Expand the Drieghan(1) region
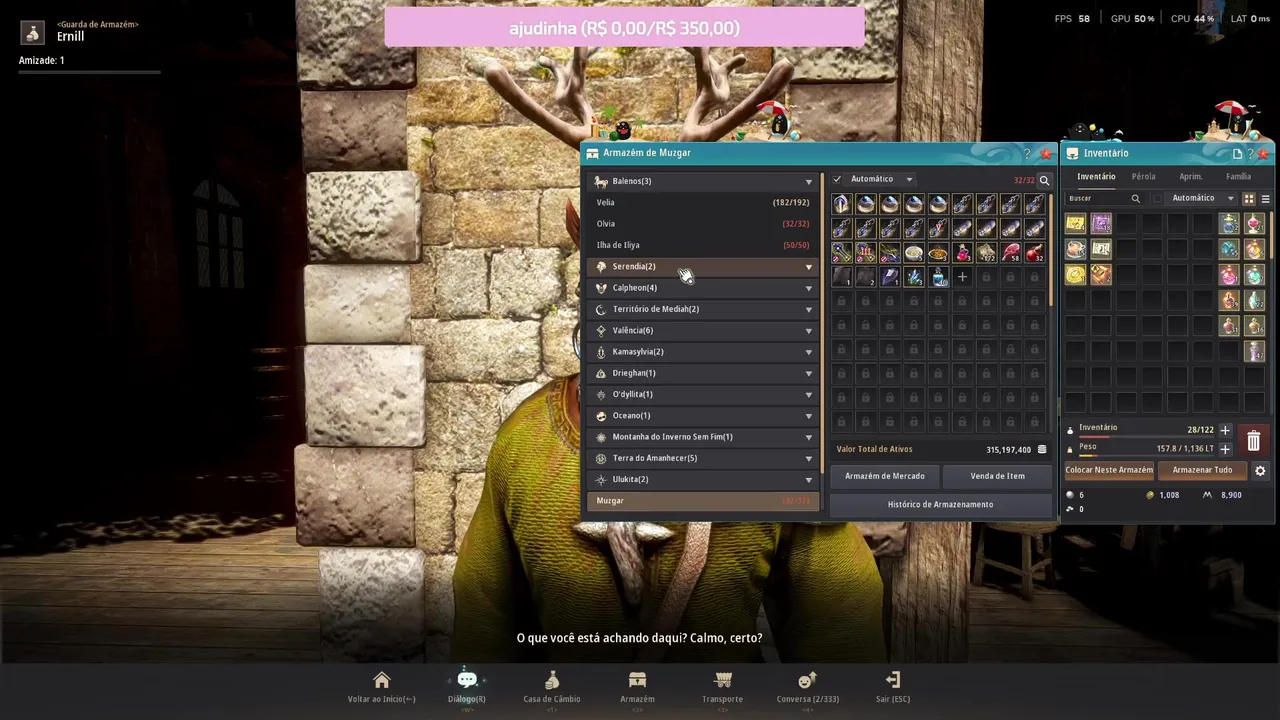Screen dimensions: 1280x720 [x=703, y=373]
